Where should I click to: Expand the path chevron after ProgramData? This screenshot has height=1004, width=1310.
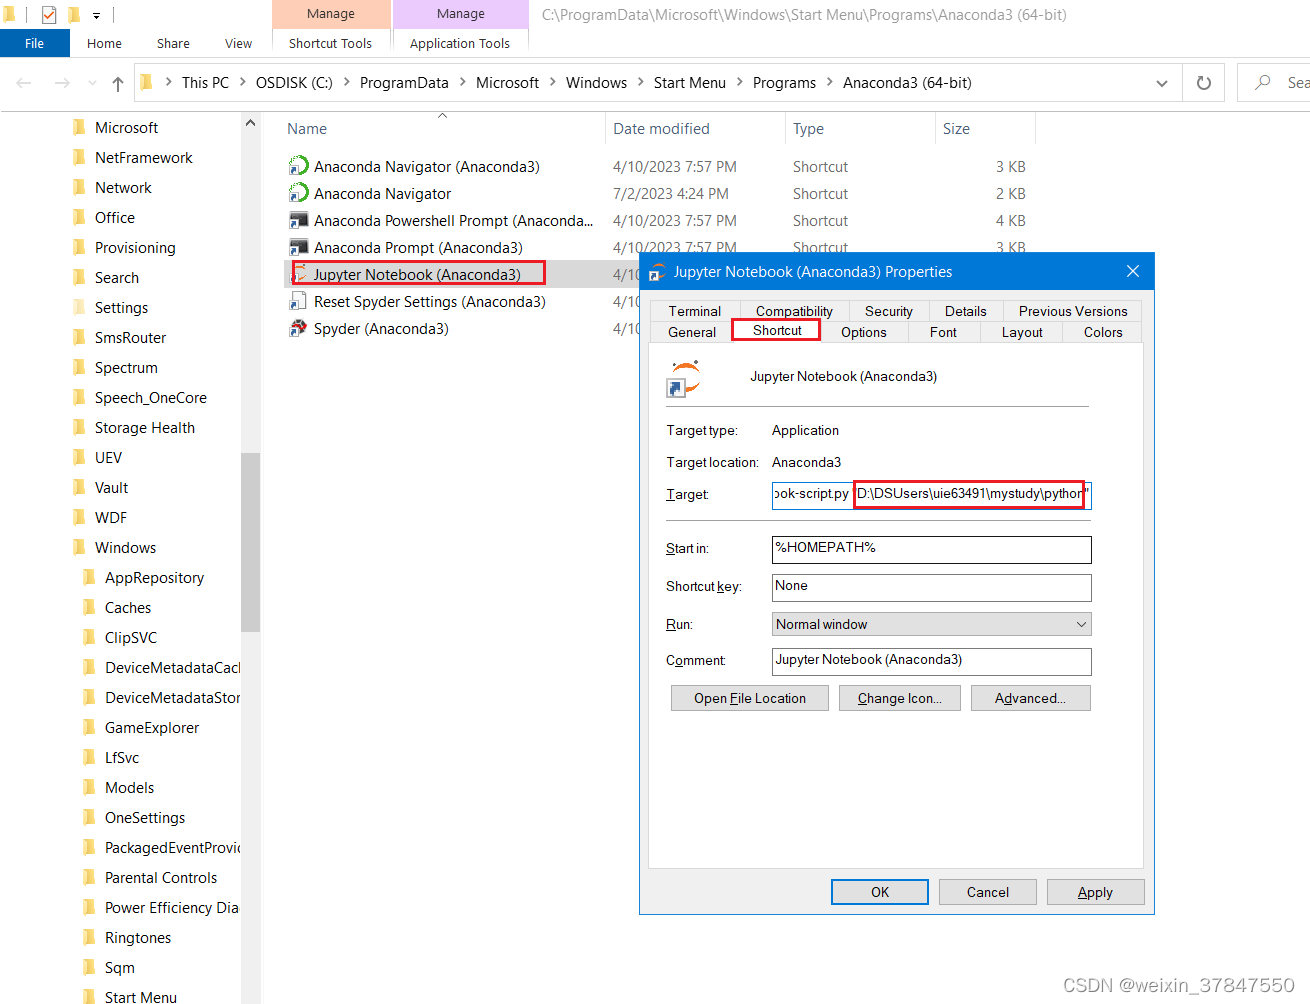(x=462, y=82)
